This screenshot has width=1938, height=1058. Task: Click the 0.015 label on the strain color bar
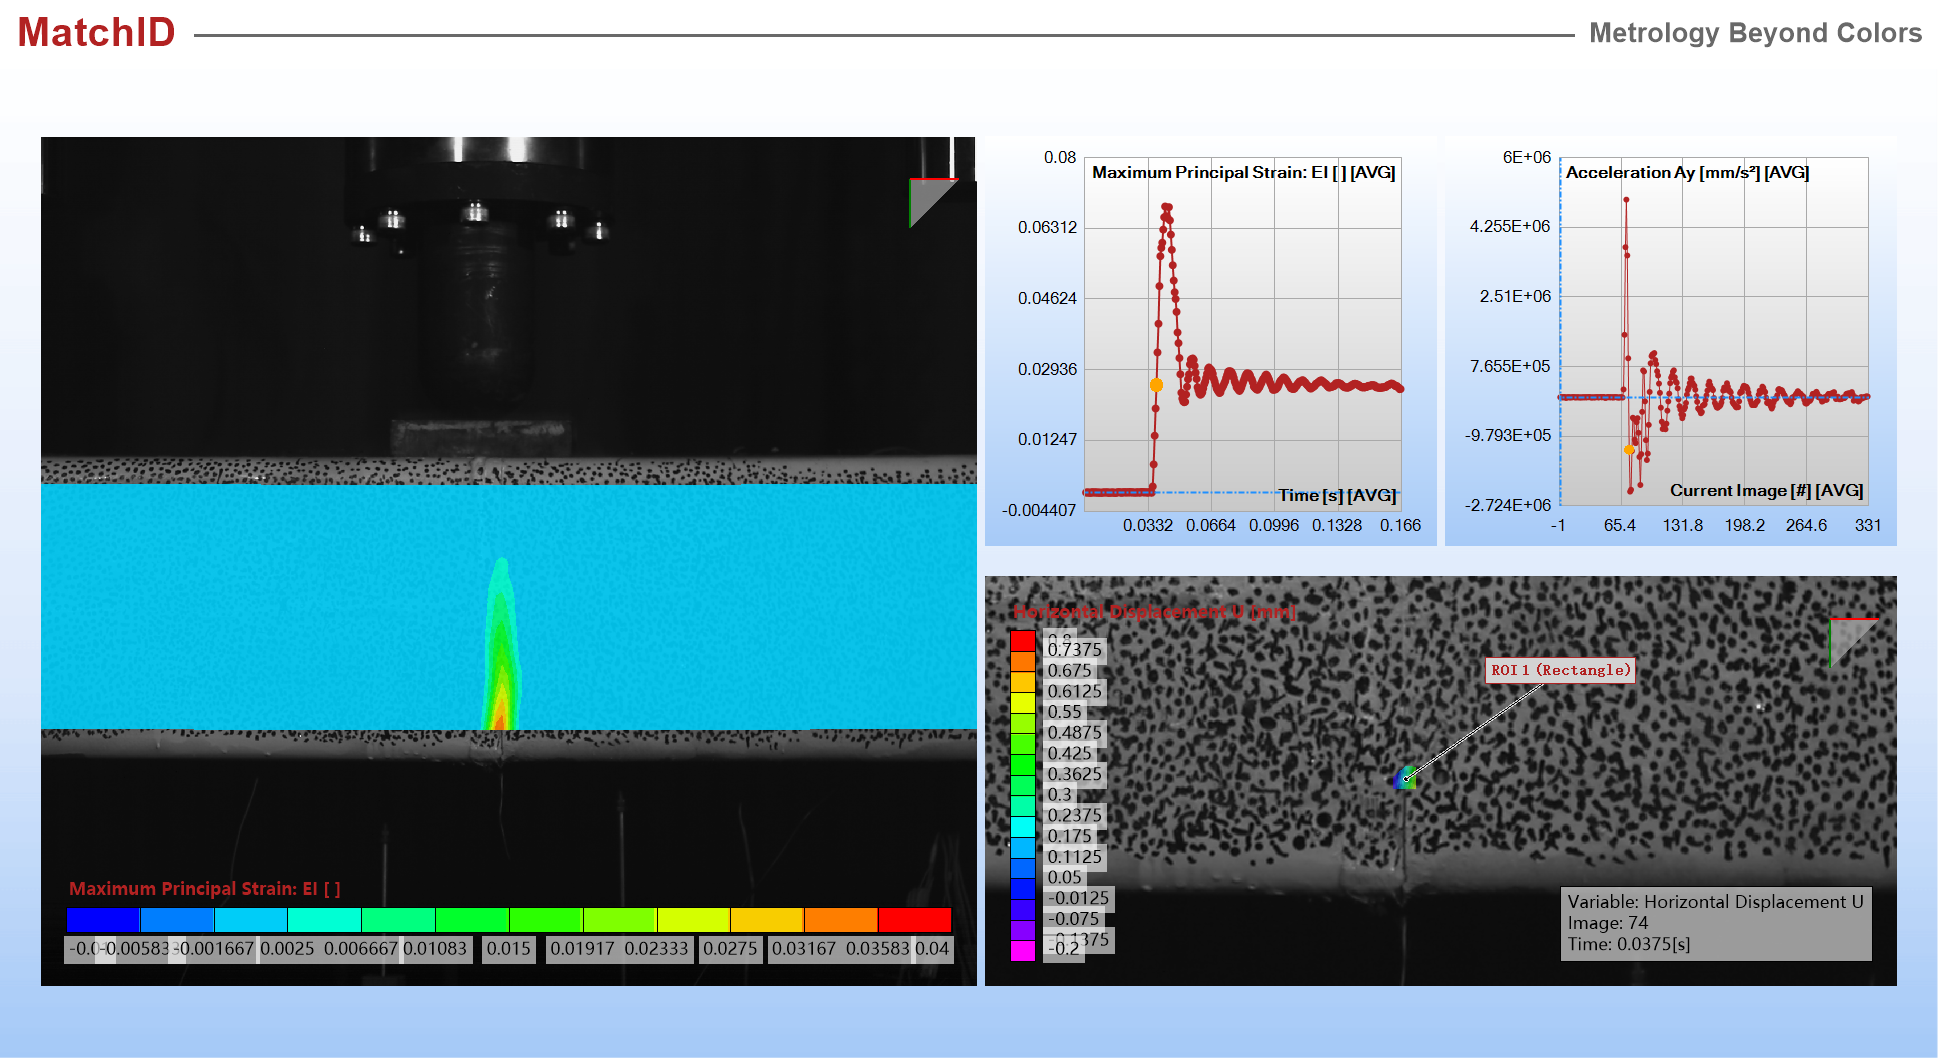(x=508, y=948)
